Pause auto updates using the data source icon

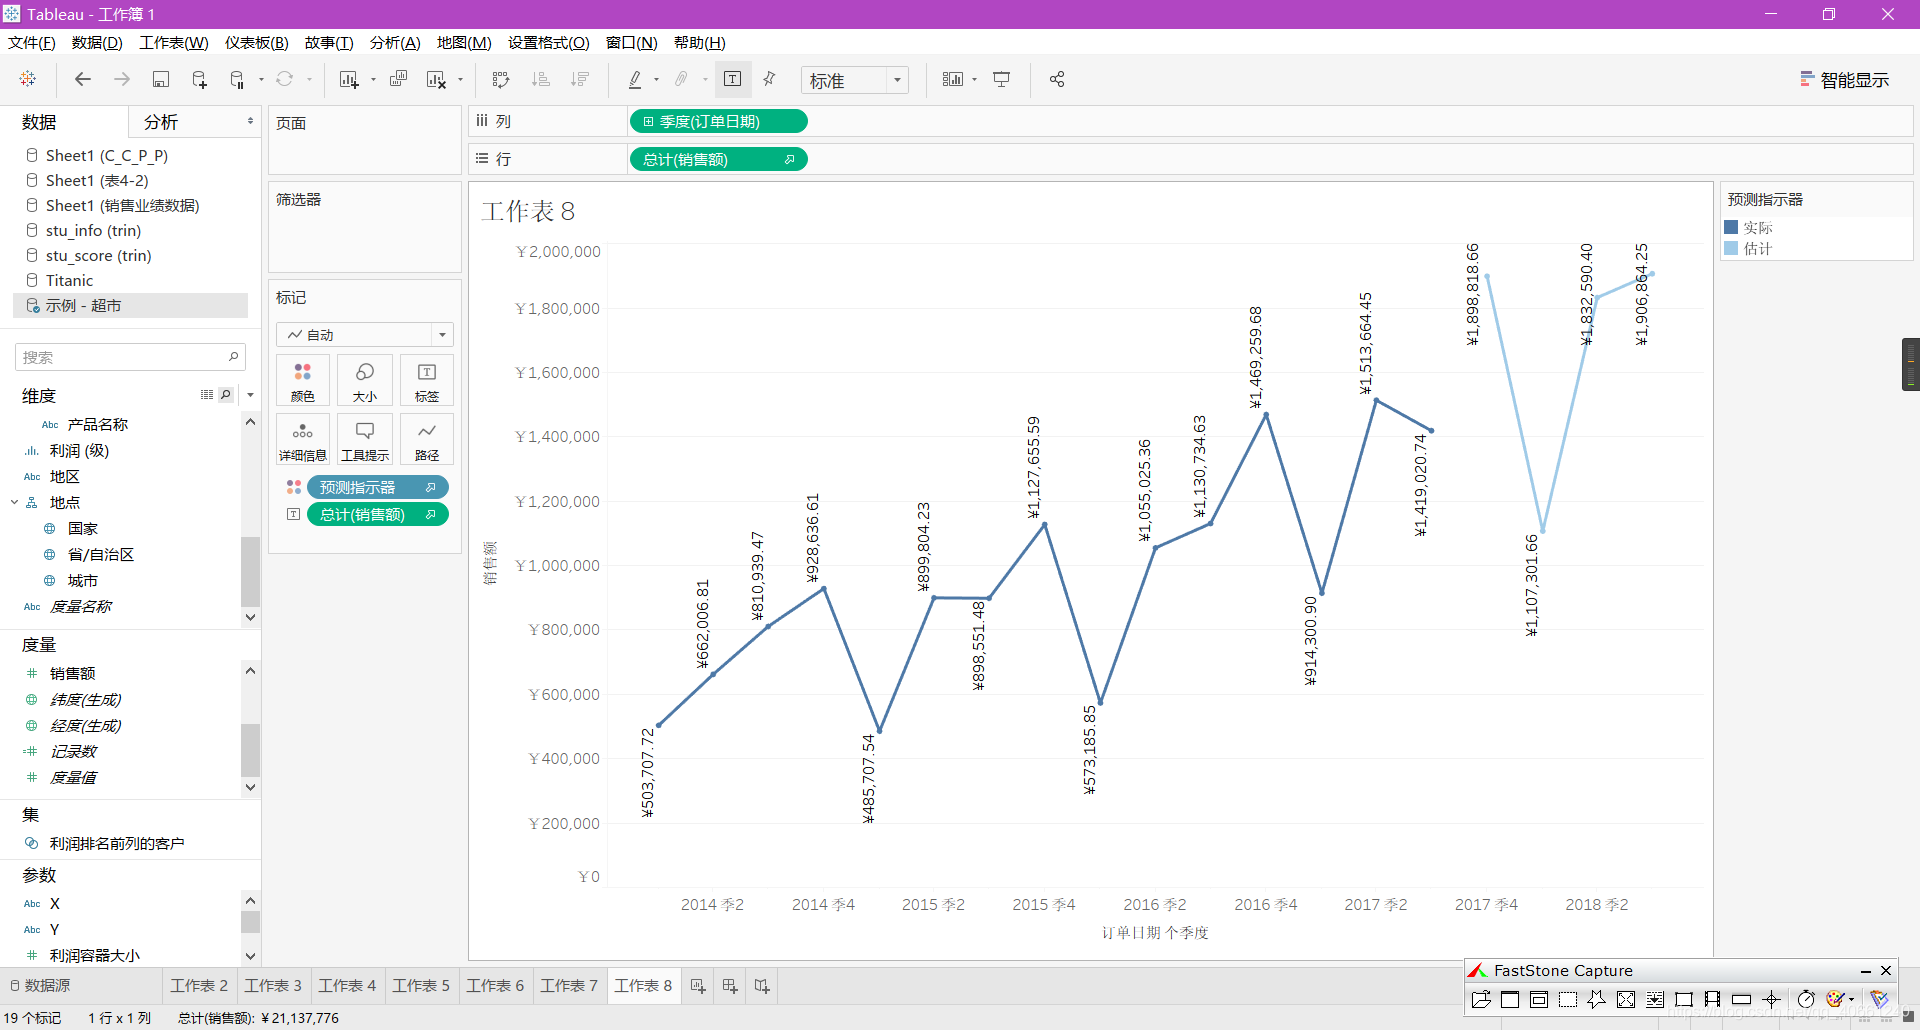click(x=237, y=79)
